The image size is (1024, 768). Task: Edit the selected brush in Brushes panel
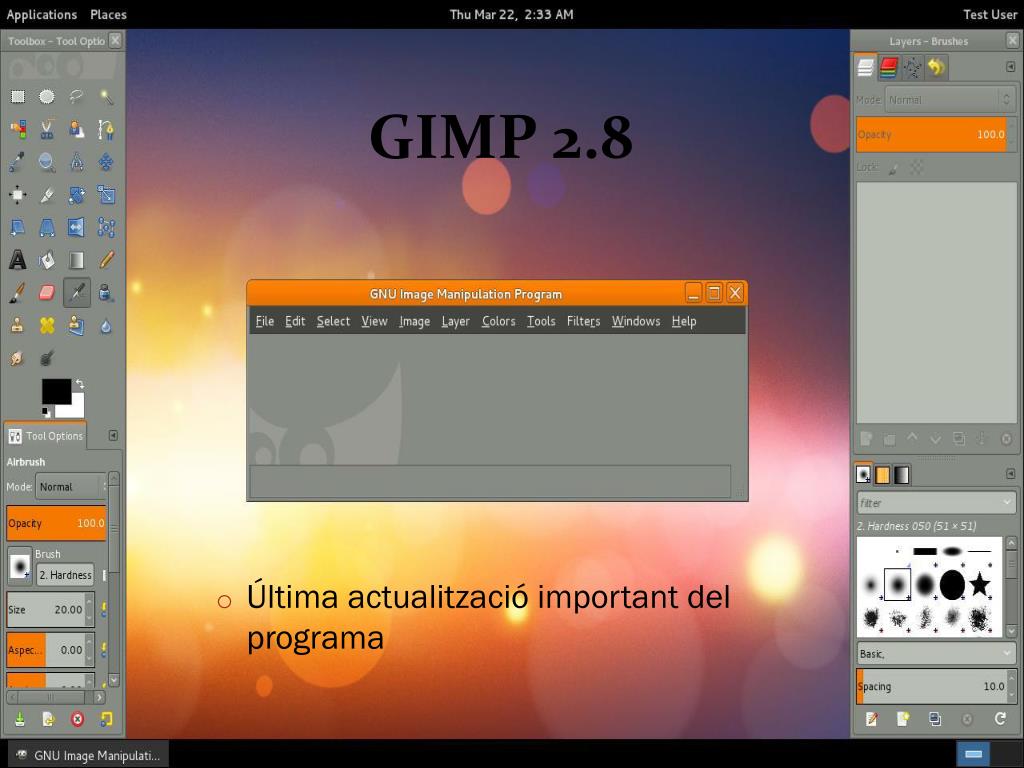point(871,719)
